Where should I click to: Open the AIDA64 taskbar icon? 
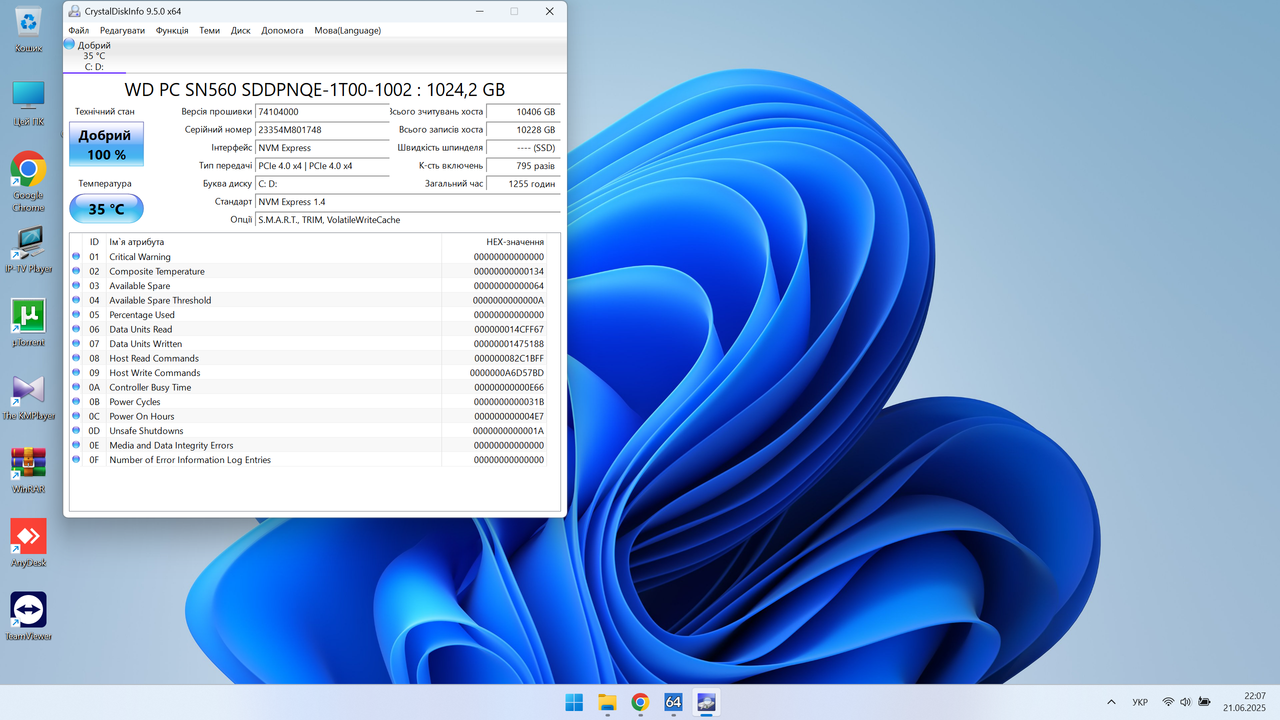point(673,702)
